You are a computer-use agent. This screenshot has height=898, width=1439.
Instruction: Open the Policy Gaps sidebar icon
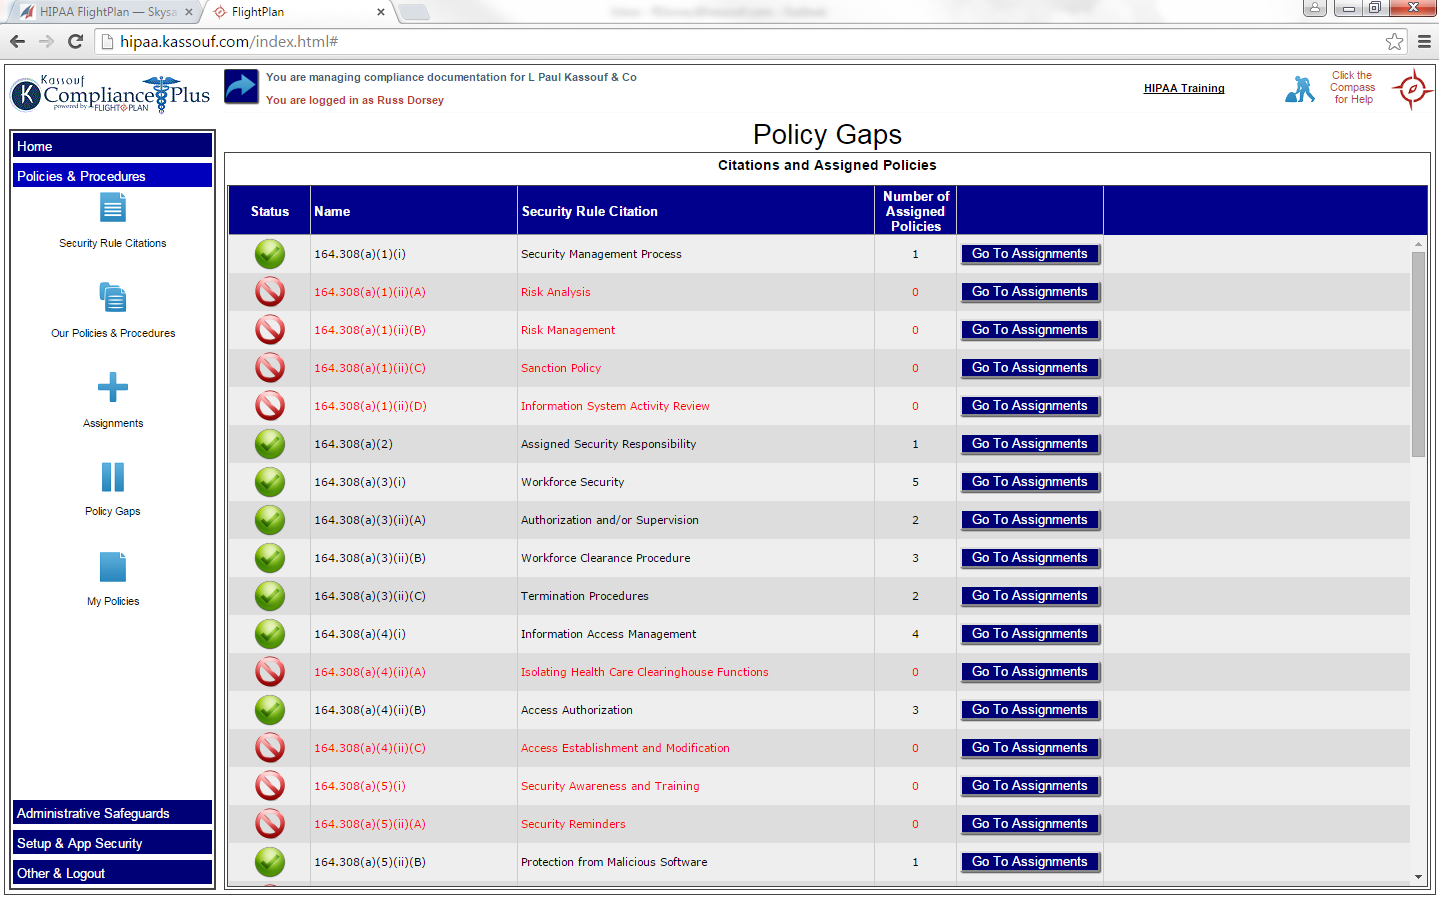pos(113,477)
